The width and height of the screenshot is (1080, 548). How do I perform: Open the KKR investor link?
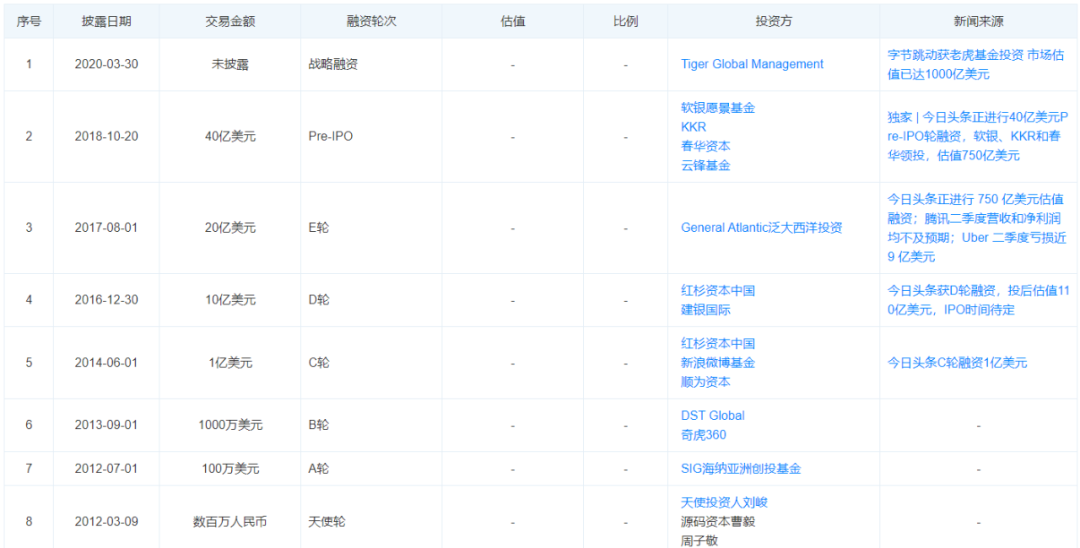(693, 127)
